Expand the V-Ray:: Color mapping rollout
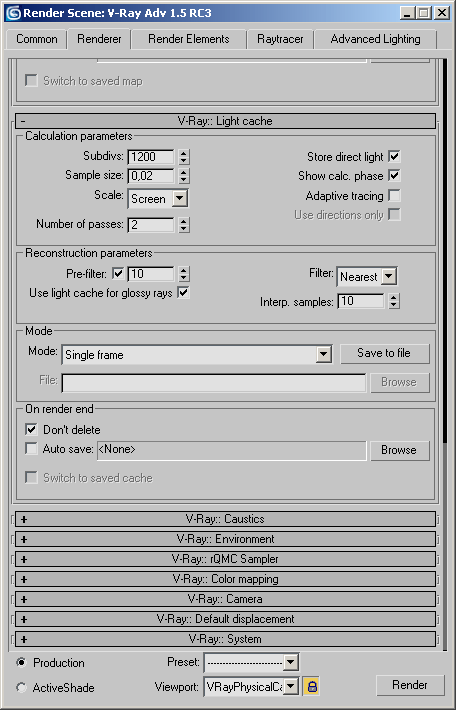 pyautogui.click(x=225, y=579)
